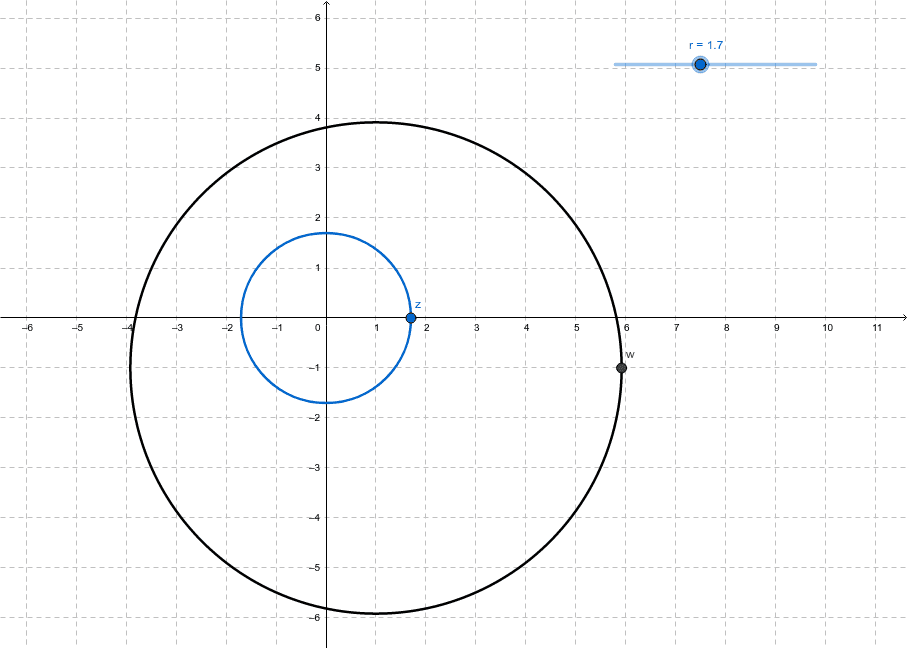Screen dimensions: 909x650
Task: Click the y-axis tick label 6
Action: tap(318, 17)
